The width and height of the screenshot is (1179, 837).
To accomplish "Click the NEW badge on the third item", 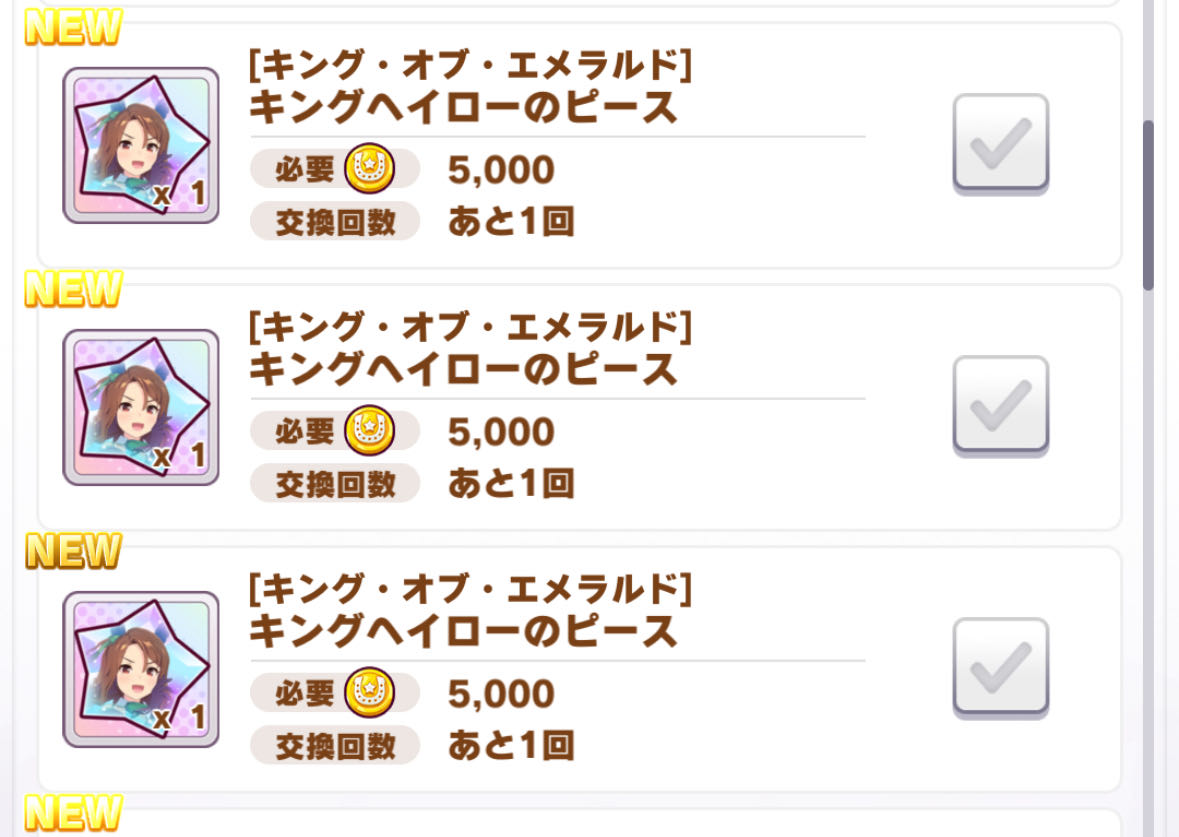I will point(72,551).
